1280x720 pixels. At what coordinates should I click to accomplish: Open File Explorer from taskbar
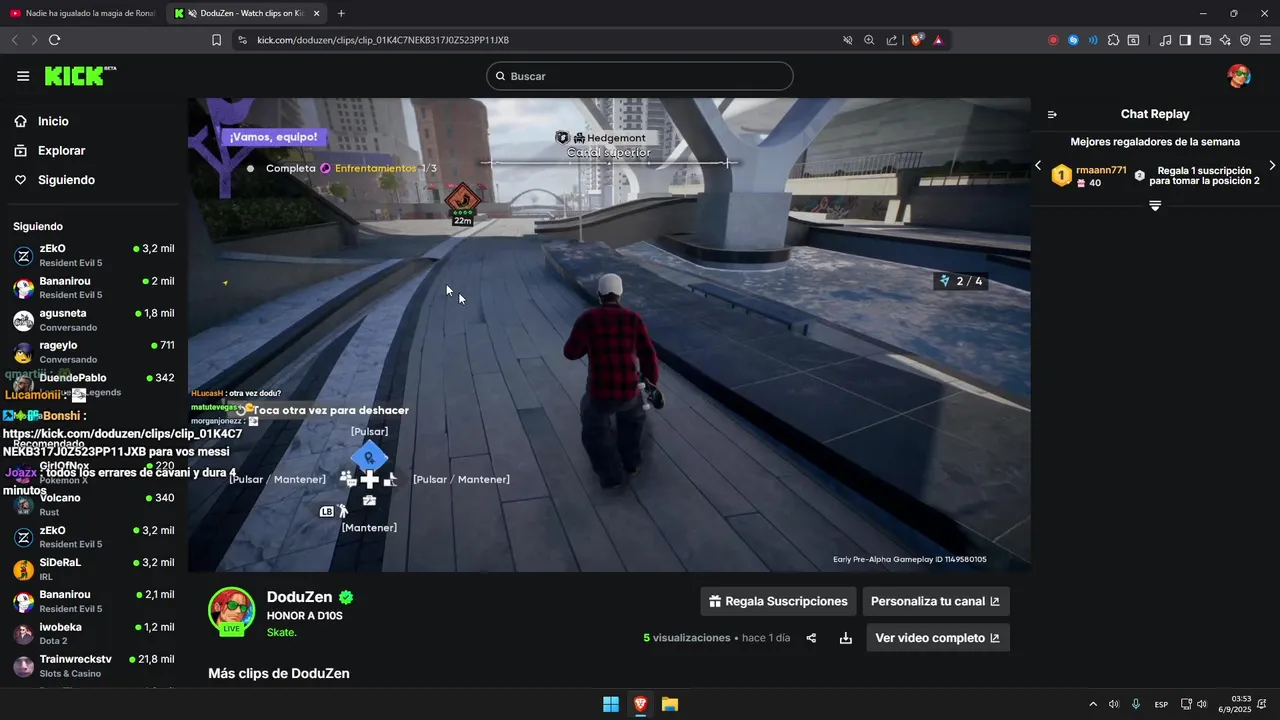coord(670,704)
